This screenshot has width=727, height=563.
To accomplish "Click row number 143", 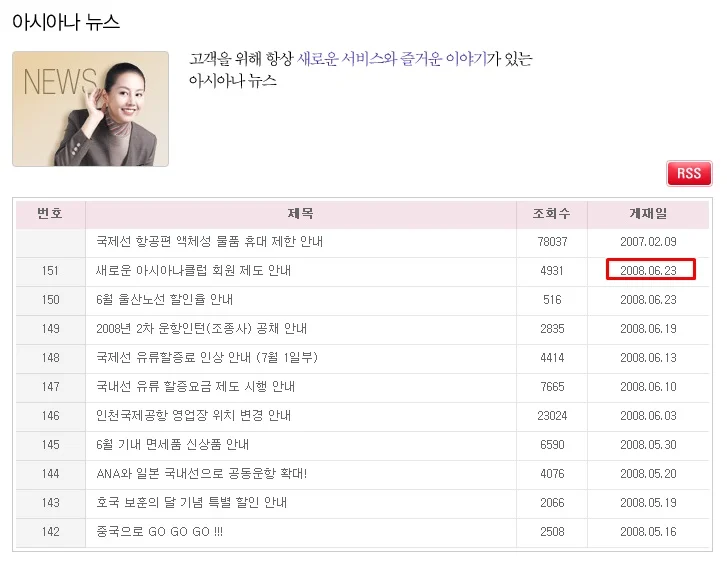I will 51,503.
